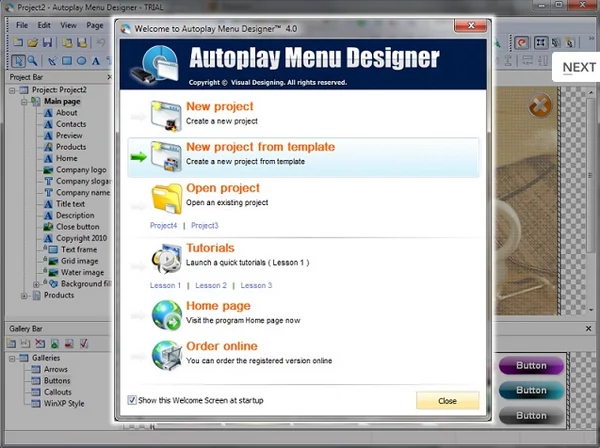Collapse the Main page tree node
The image size is (600, 448).
24,102
